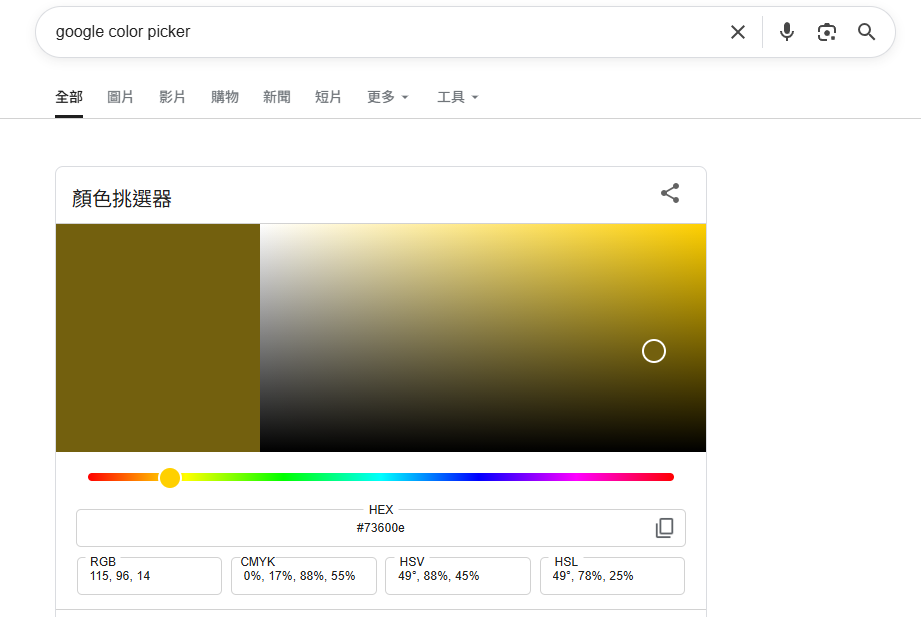Expand the 更多 dropdown
The image size is (921, 617).
388,97
